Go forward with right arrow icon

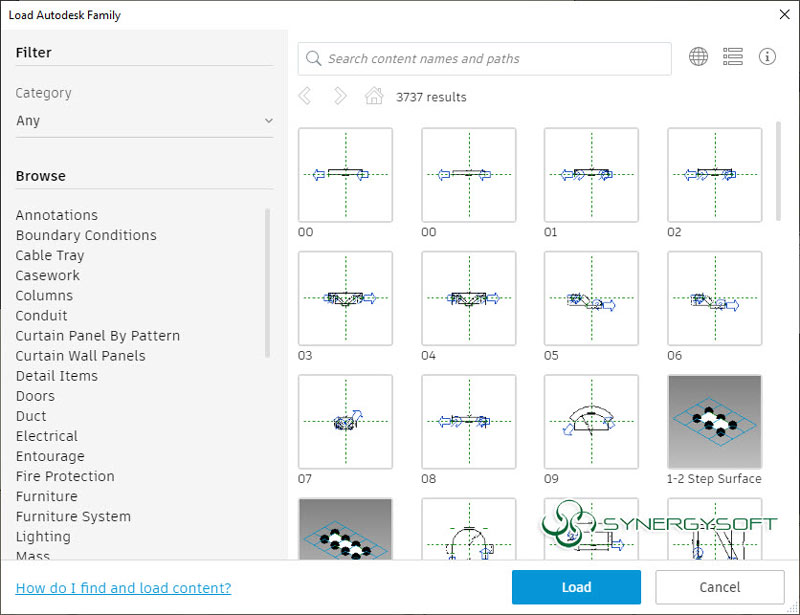340,96
